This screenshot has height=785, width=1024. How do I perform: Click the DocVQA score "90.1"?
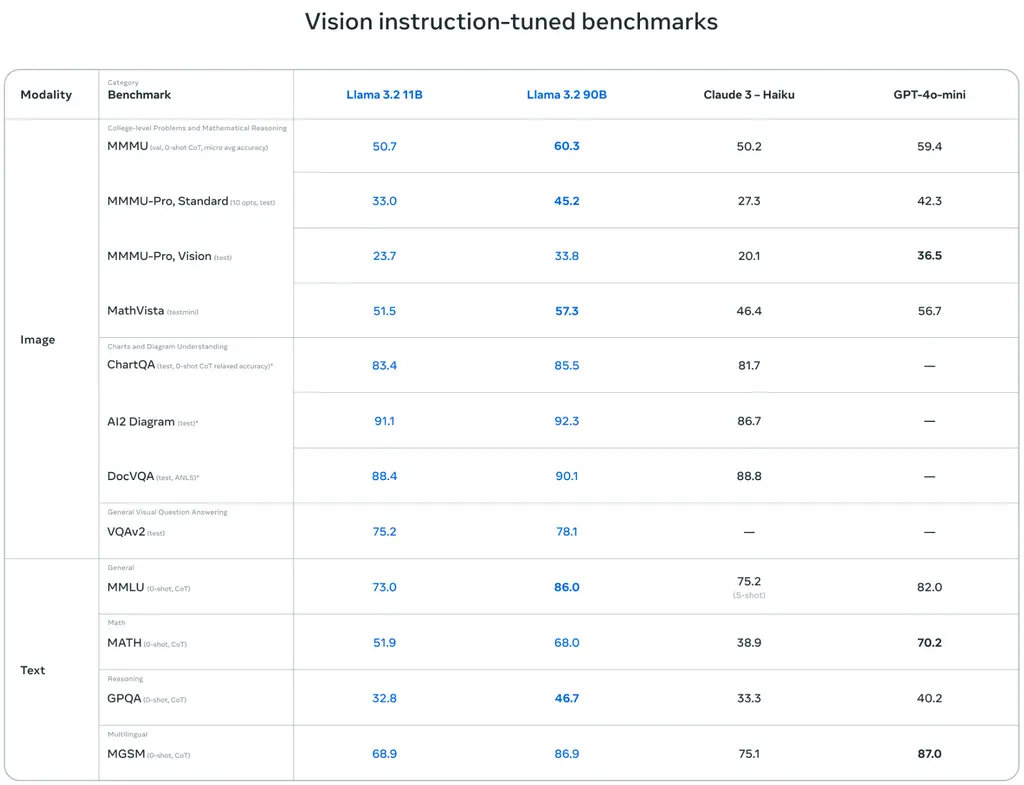(567, 476)
